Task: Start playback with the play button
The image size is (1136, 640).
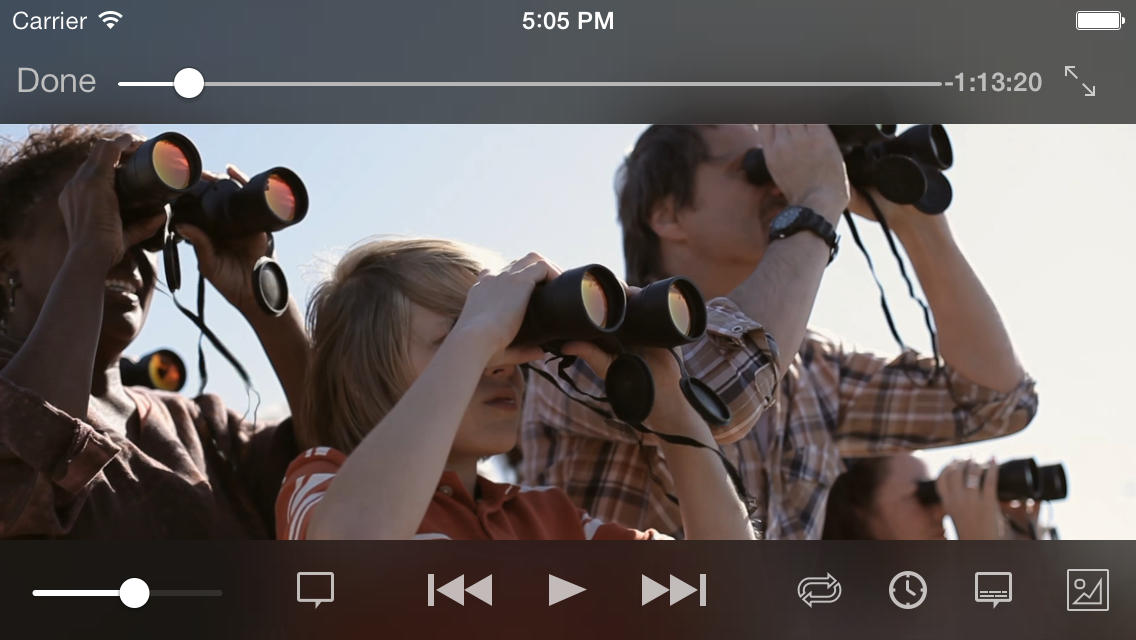Action: click(x=567, y=590)
